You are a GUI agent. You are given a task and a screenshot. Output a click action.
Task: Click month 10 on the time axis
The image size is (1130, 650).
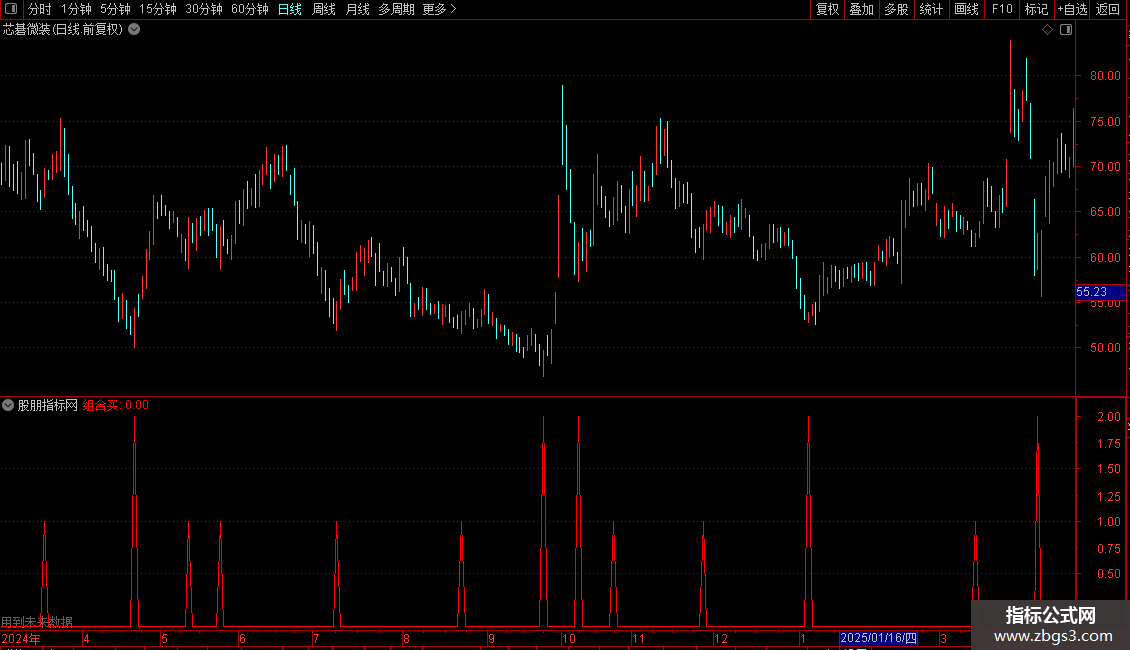pos(569,638)
